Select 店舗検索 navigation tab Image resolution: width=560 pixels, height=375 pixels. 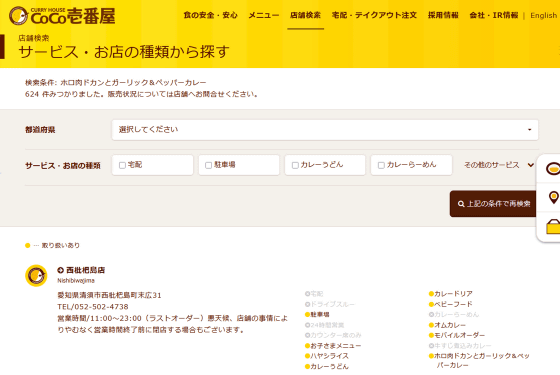(305, 15)
